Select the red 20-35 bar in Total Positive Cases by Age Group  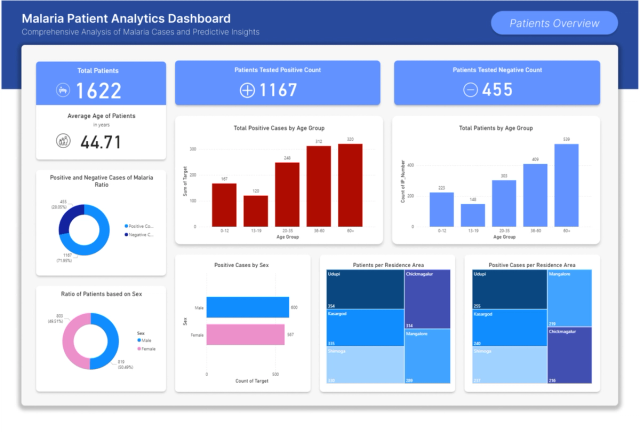(x=287, y=194)
